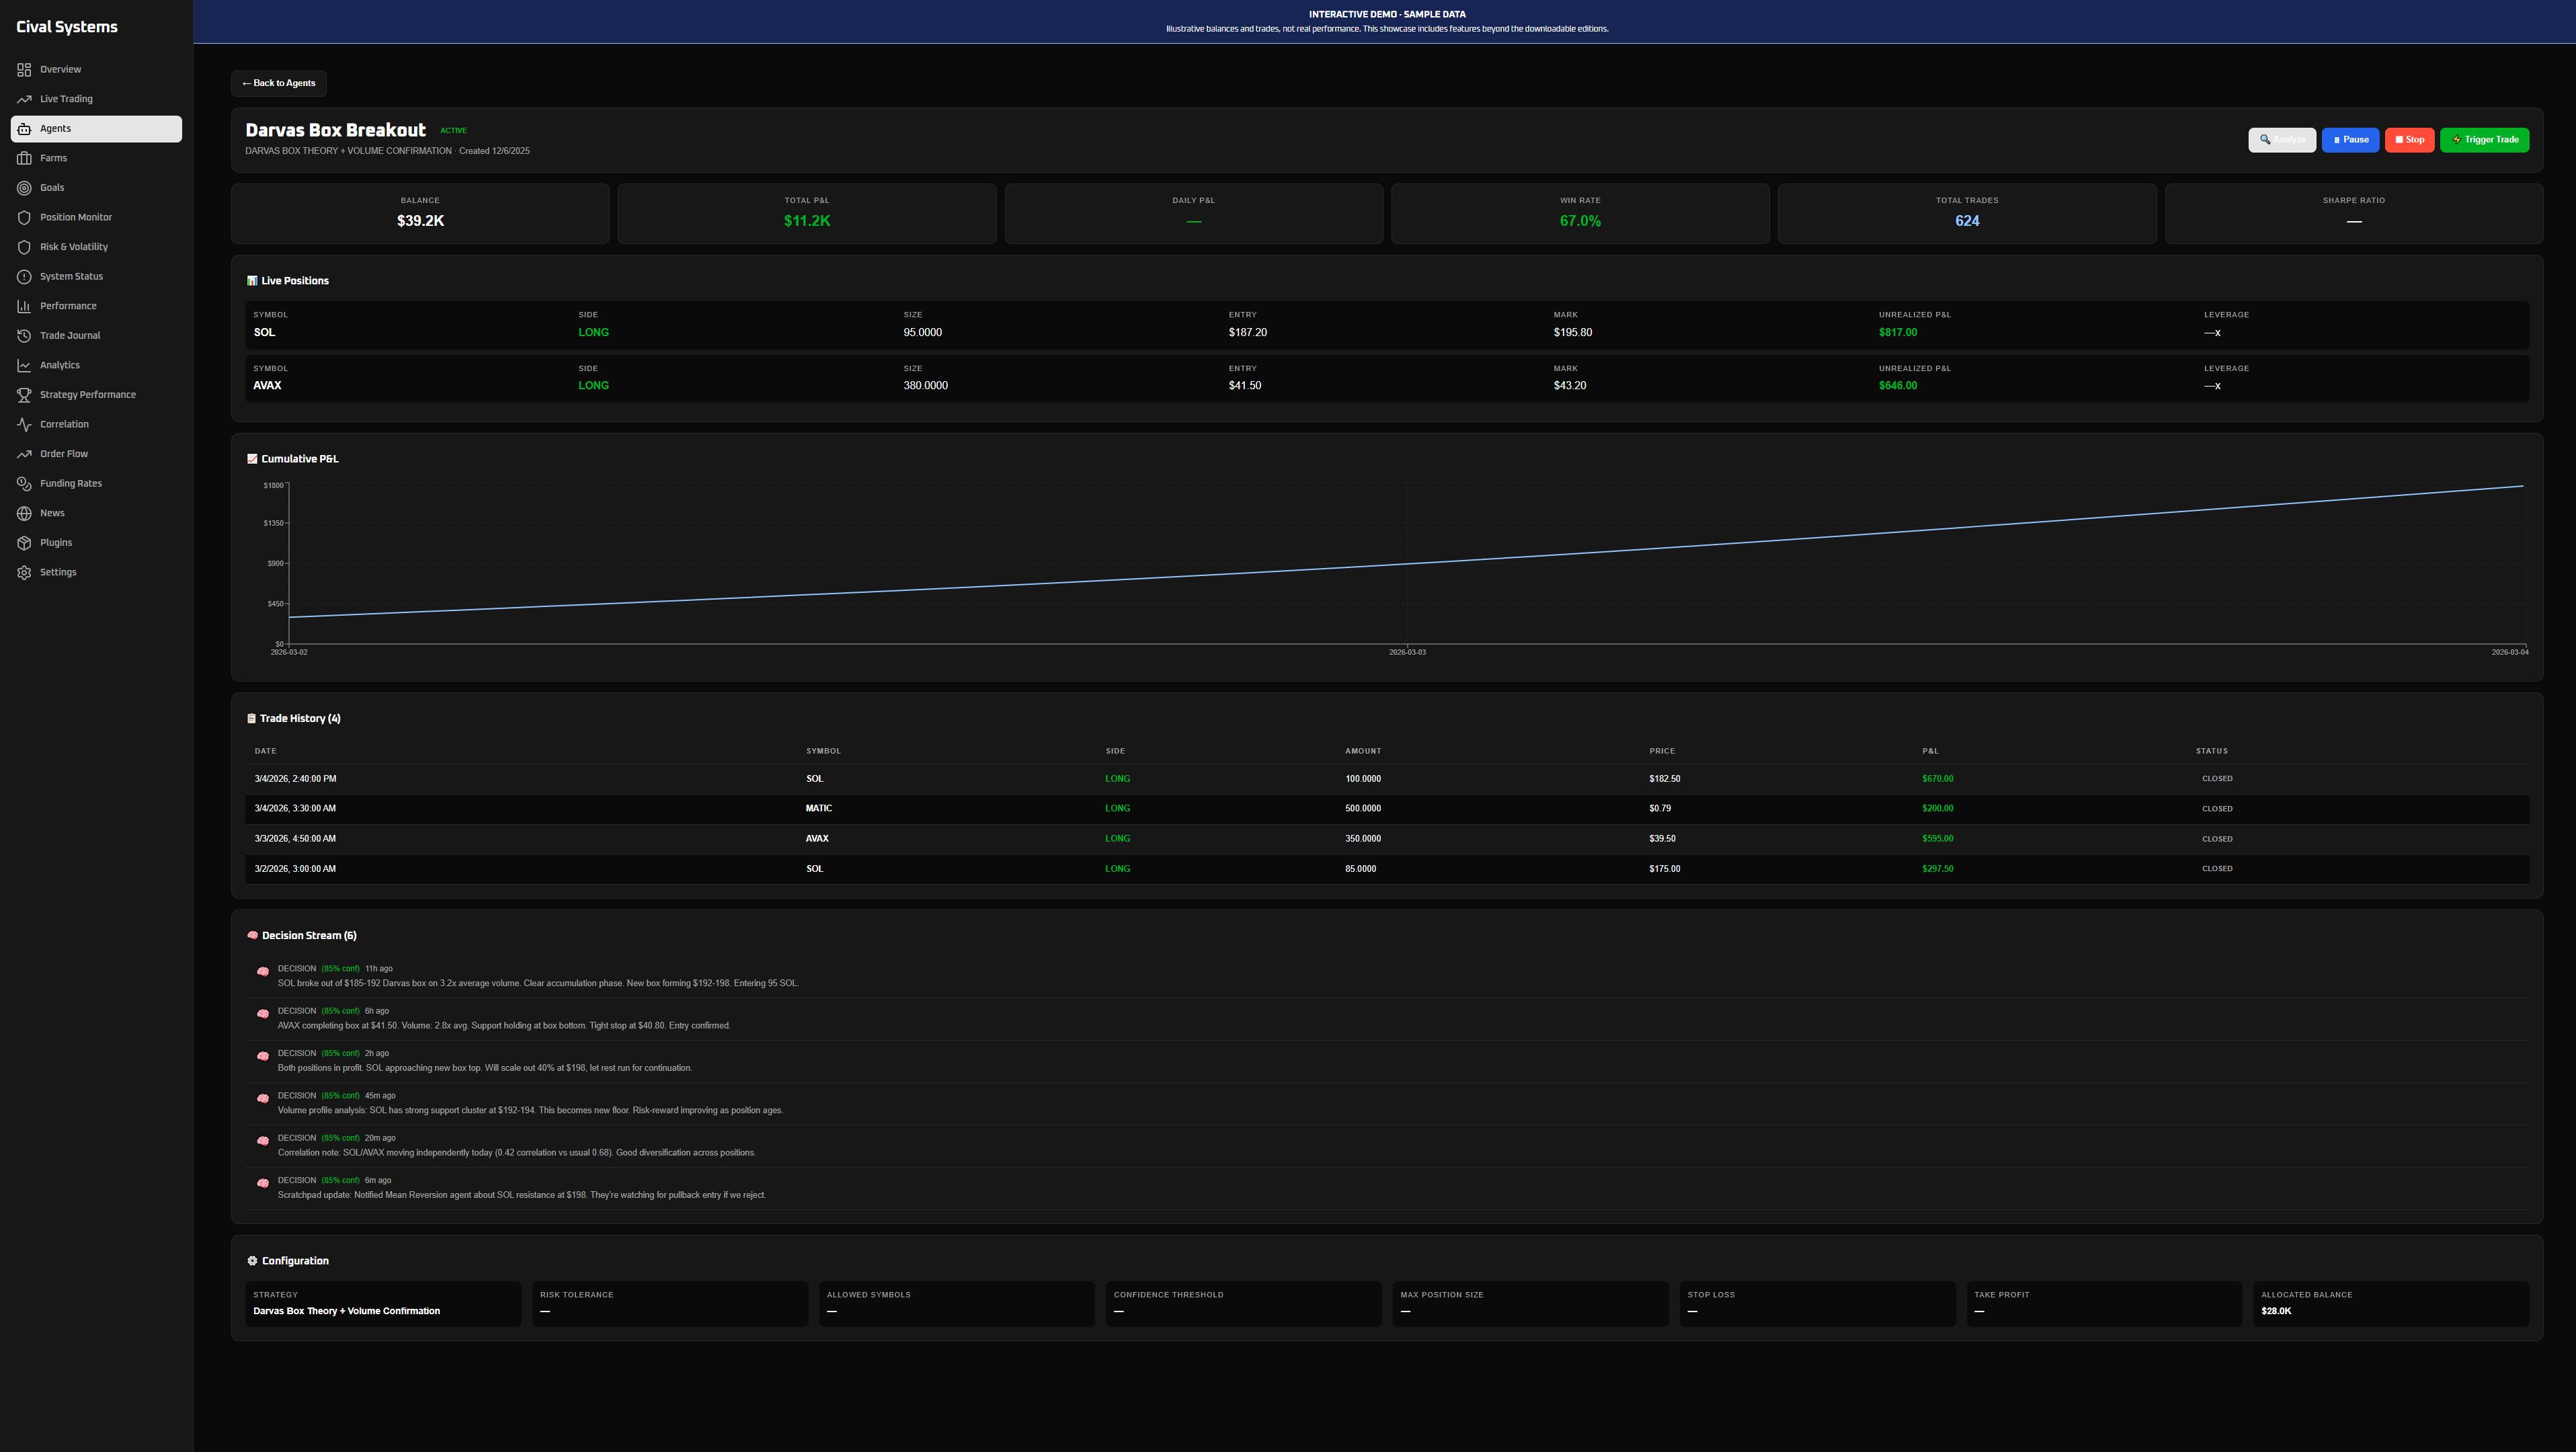Click the 2026-03-03 chart axis marker

coord(1407,652)
